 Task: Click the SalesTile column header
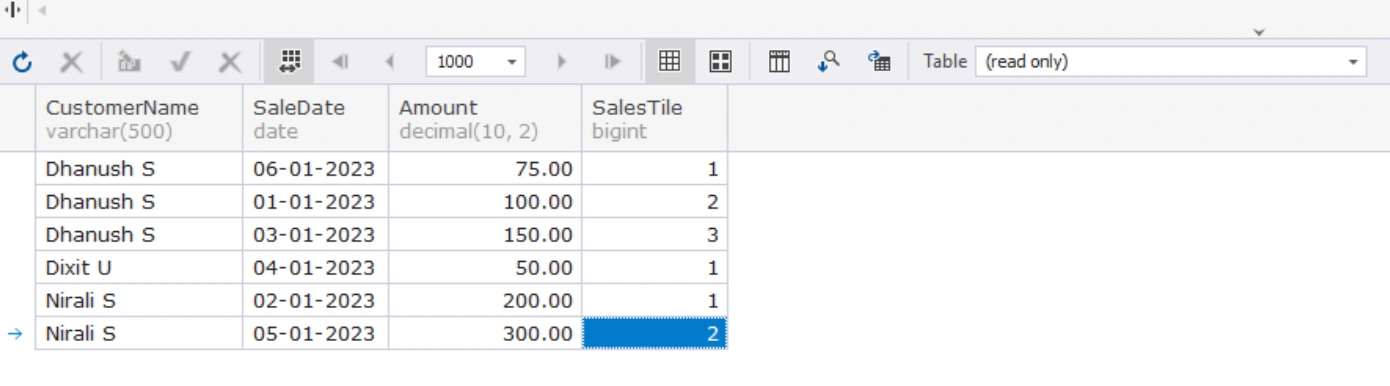point(655,118)
